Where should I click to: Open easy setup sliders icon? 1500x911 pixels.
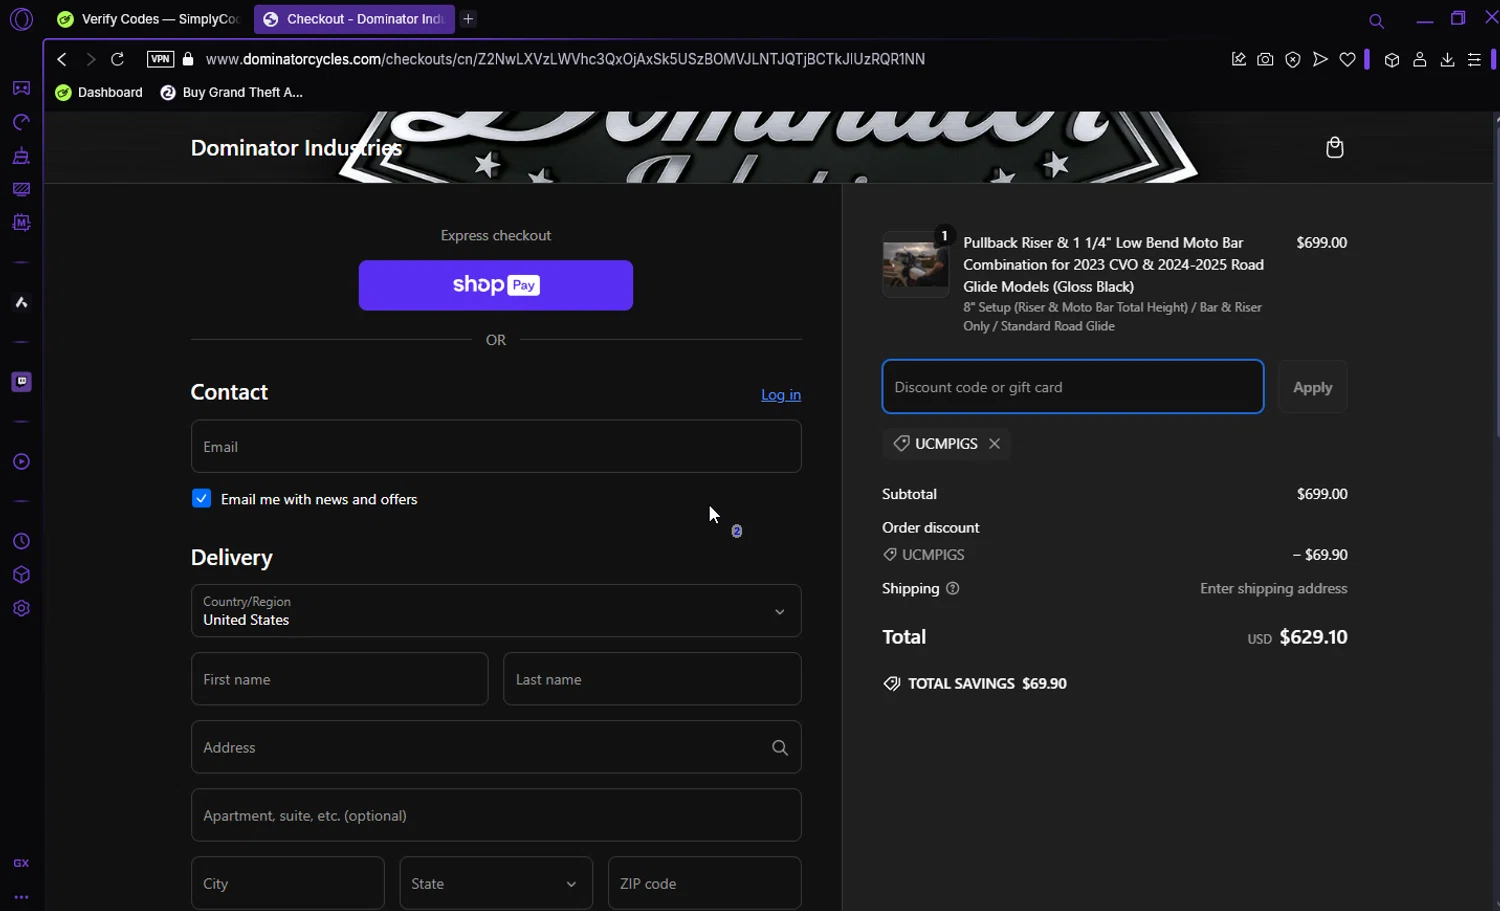tap(1474, 60)
